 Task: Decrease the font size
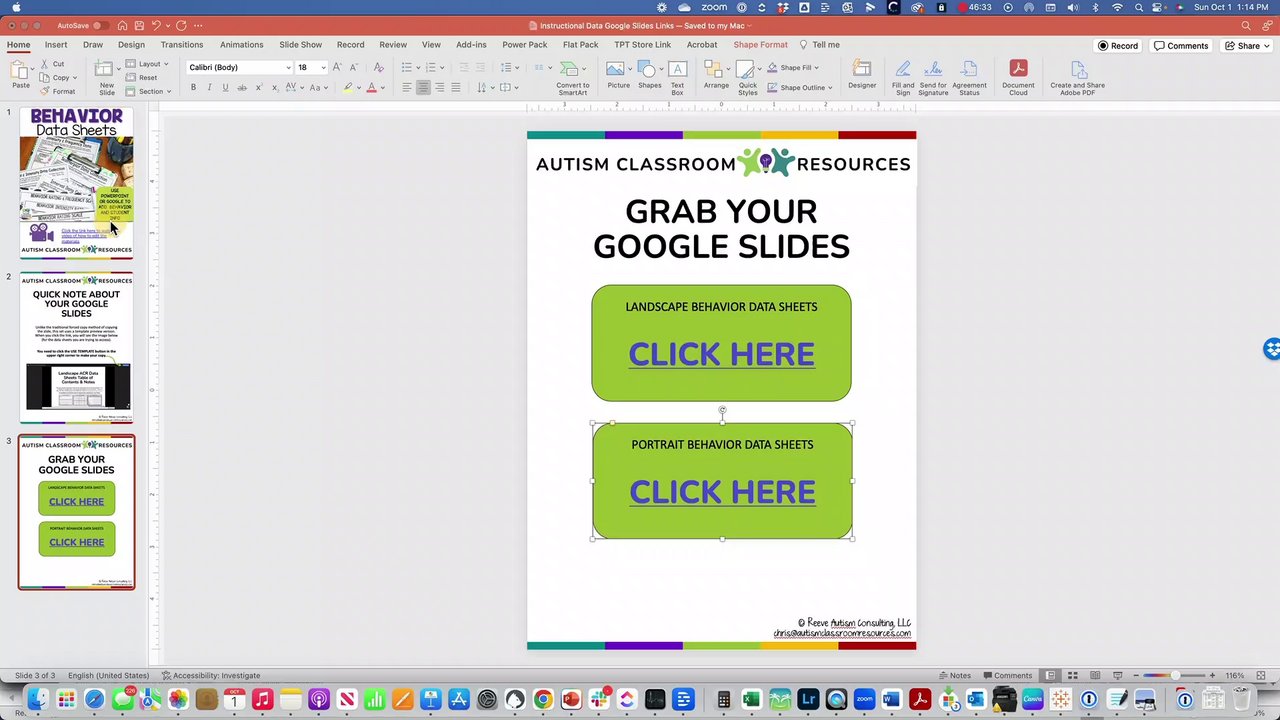353,67
